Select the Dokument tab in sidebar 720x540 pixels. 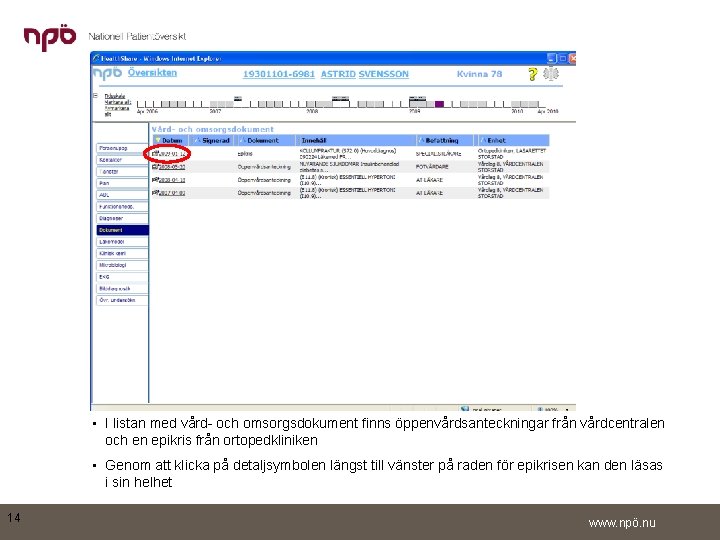point(123,230)
